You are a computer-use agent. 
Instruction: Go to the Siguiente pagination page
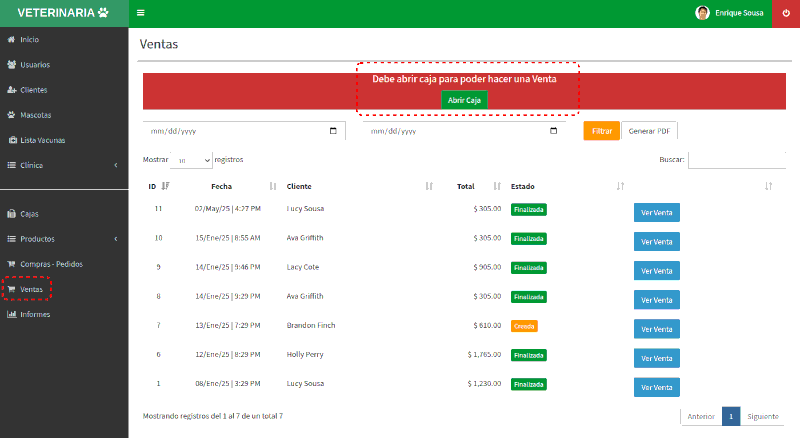click(x=762, y=417)
